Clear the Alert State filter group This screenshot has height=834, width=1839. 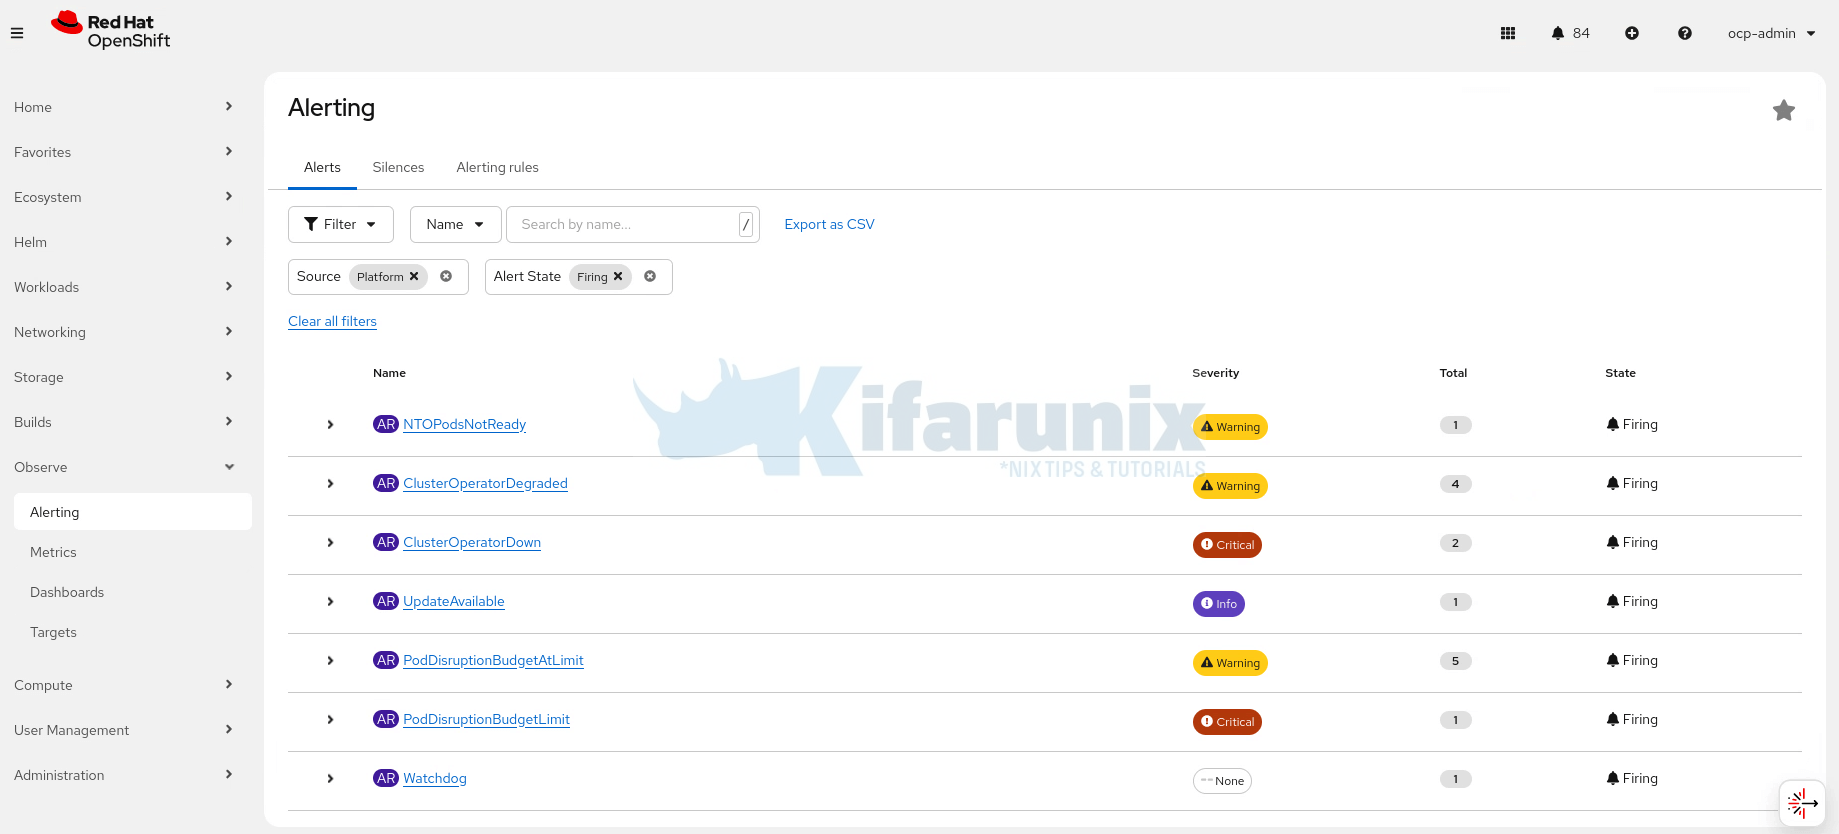pyautogui.click(x=650, y=277)
